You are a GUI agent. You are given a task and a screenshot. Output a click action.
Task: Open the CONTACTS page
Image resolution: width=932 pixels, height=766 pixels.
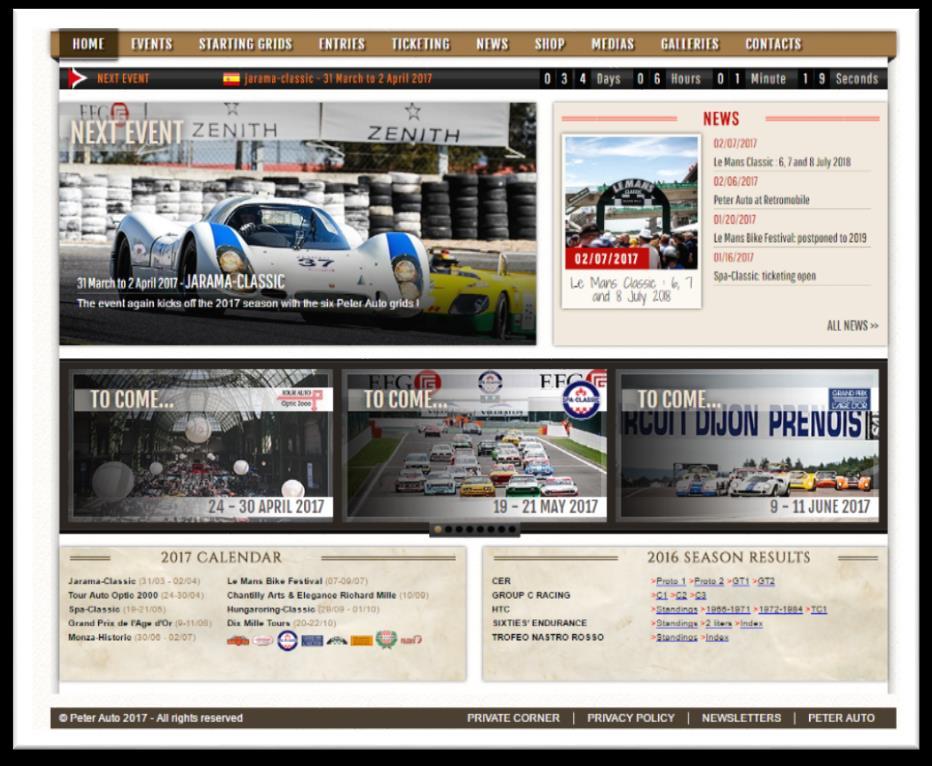click(x=773, y=44)
